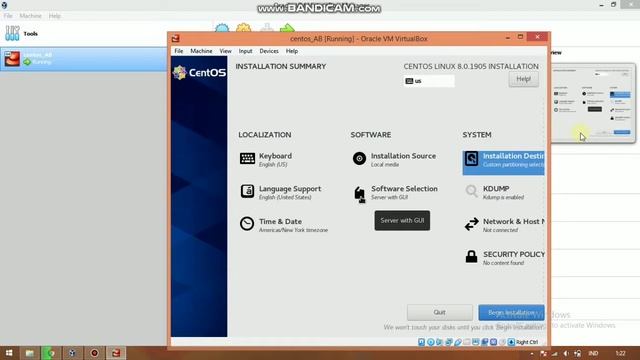Open Network & Host Name arrows icon
The height and width of the screenshot is (360, 640).
[x=471, y=224]
